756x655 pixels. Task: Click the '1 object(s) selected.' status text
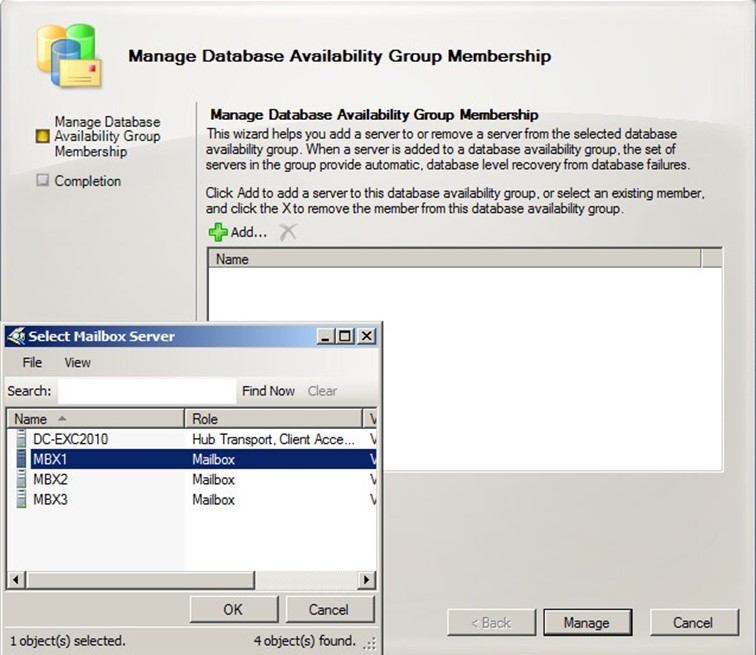pos(68,641)
